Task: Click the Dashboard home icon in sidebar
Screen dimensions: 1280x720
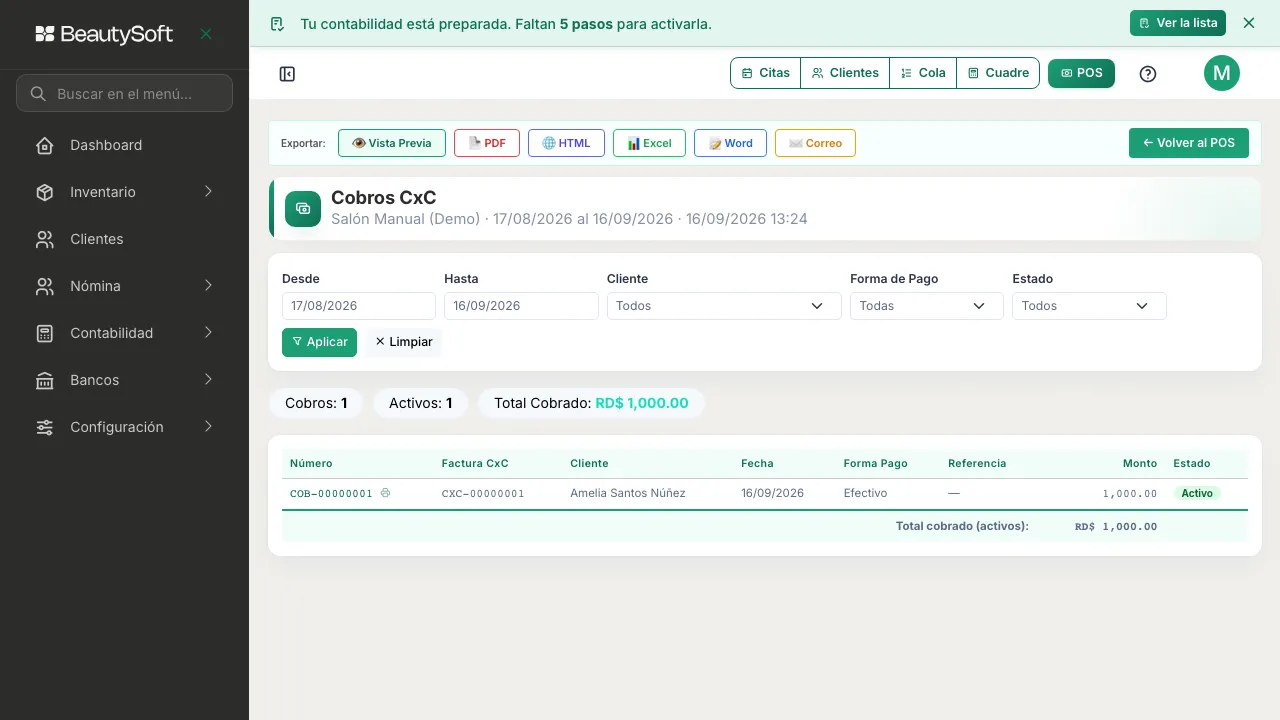Action: click(45, 145)
